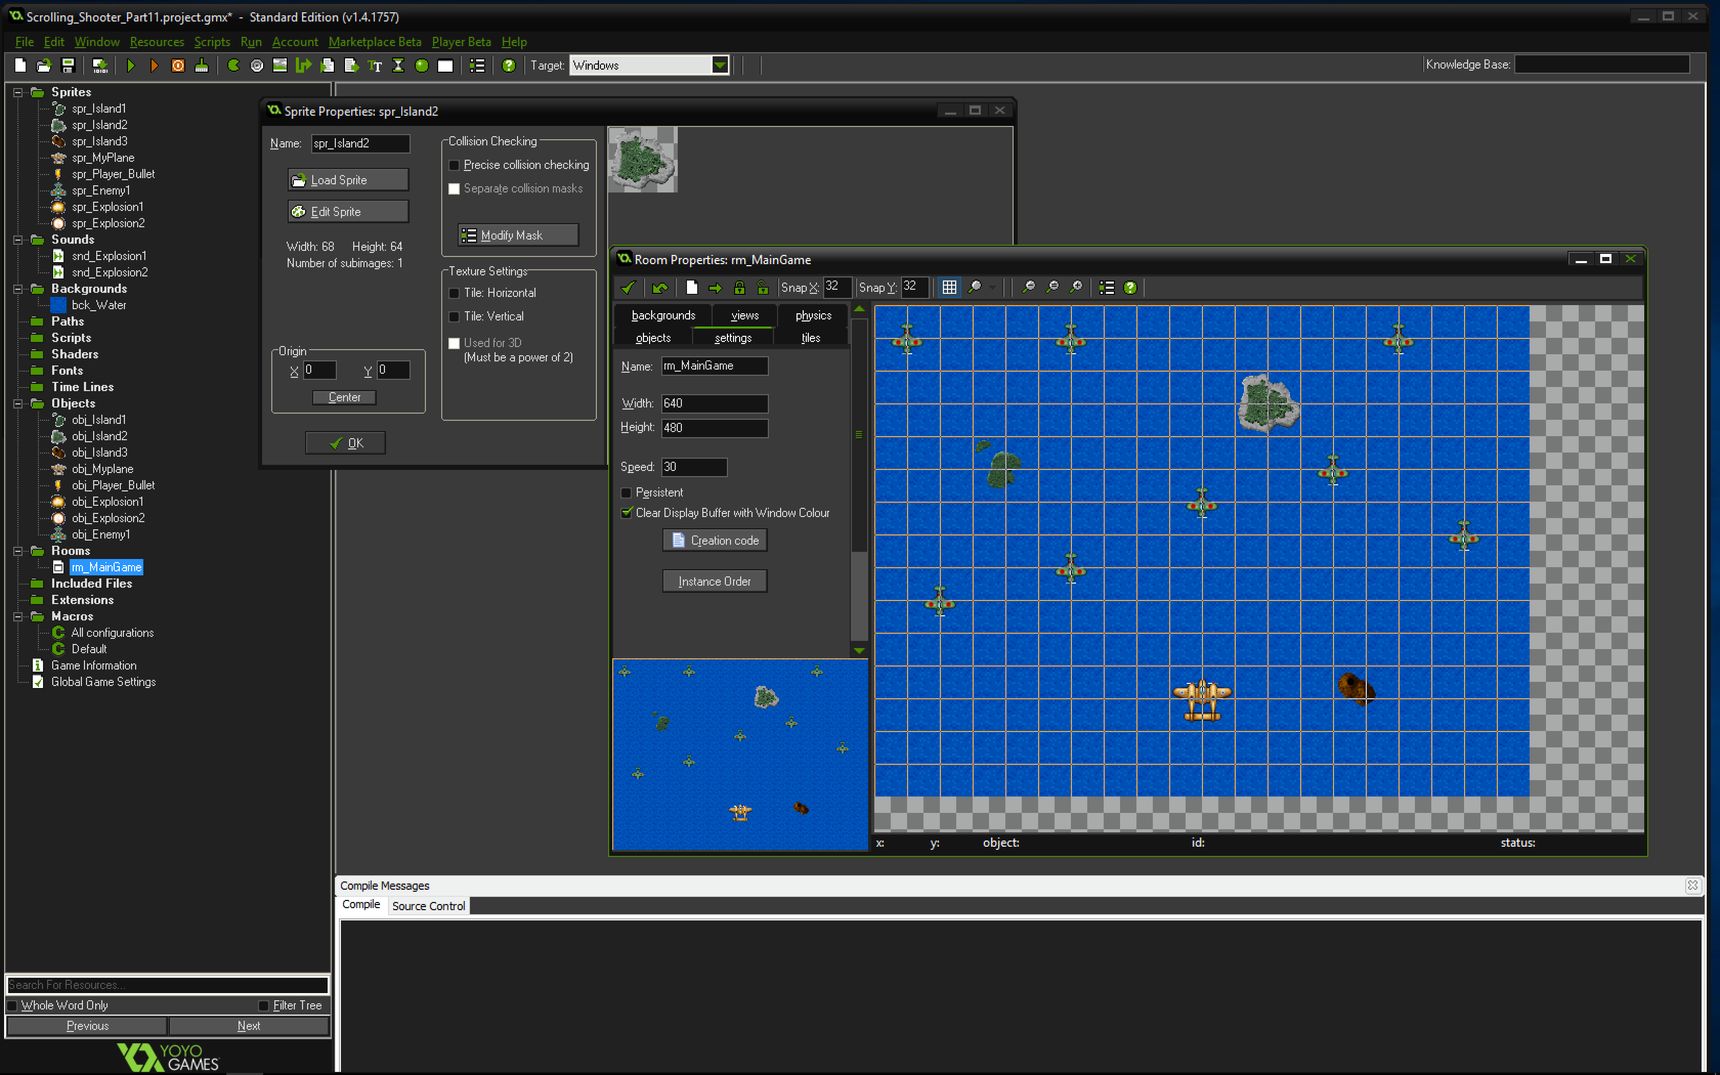Create a new object with green ball icon
This screenshot has height=1075, width=1720.
coord(422,65)
